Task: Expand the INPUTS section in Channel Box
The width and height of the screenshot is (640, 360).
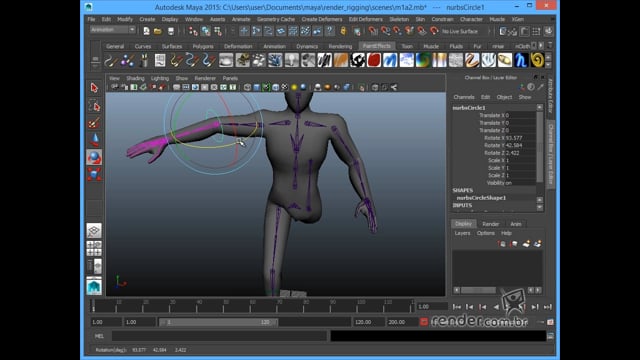Action: (x=462, y=205)
